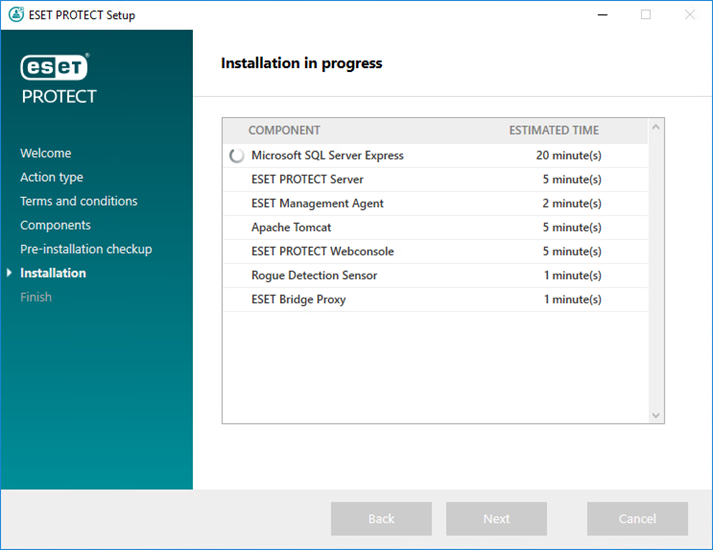Click the active step arrow beside Installation
The width and height of the screenshot is (713, 550).
click(10, 273)
